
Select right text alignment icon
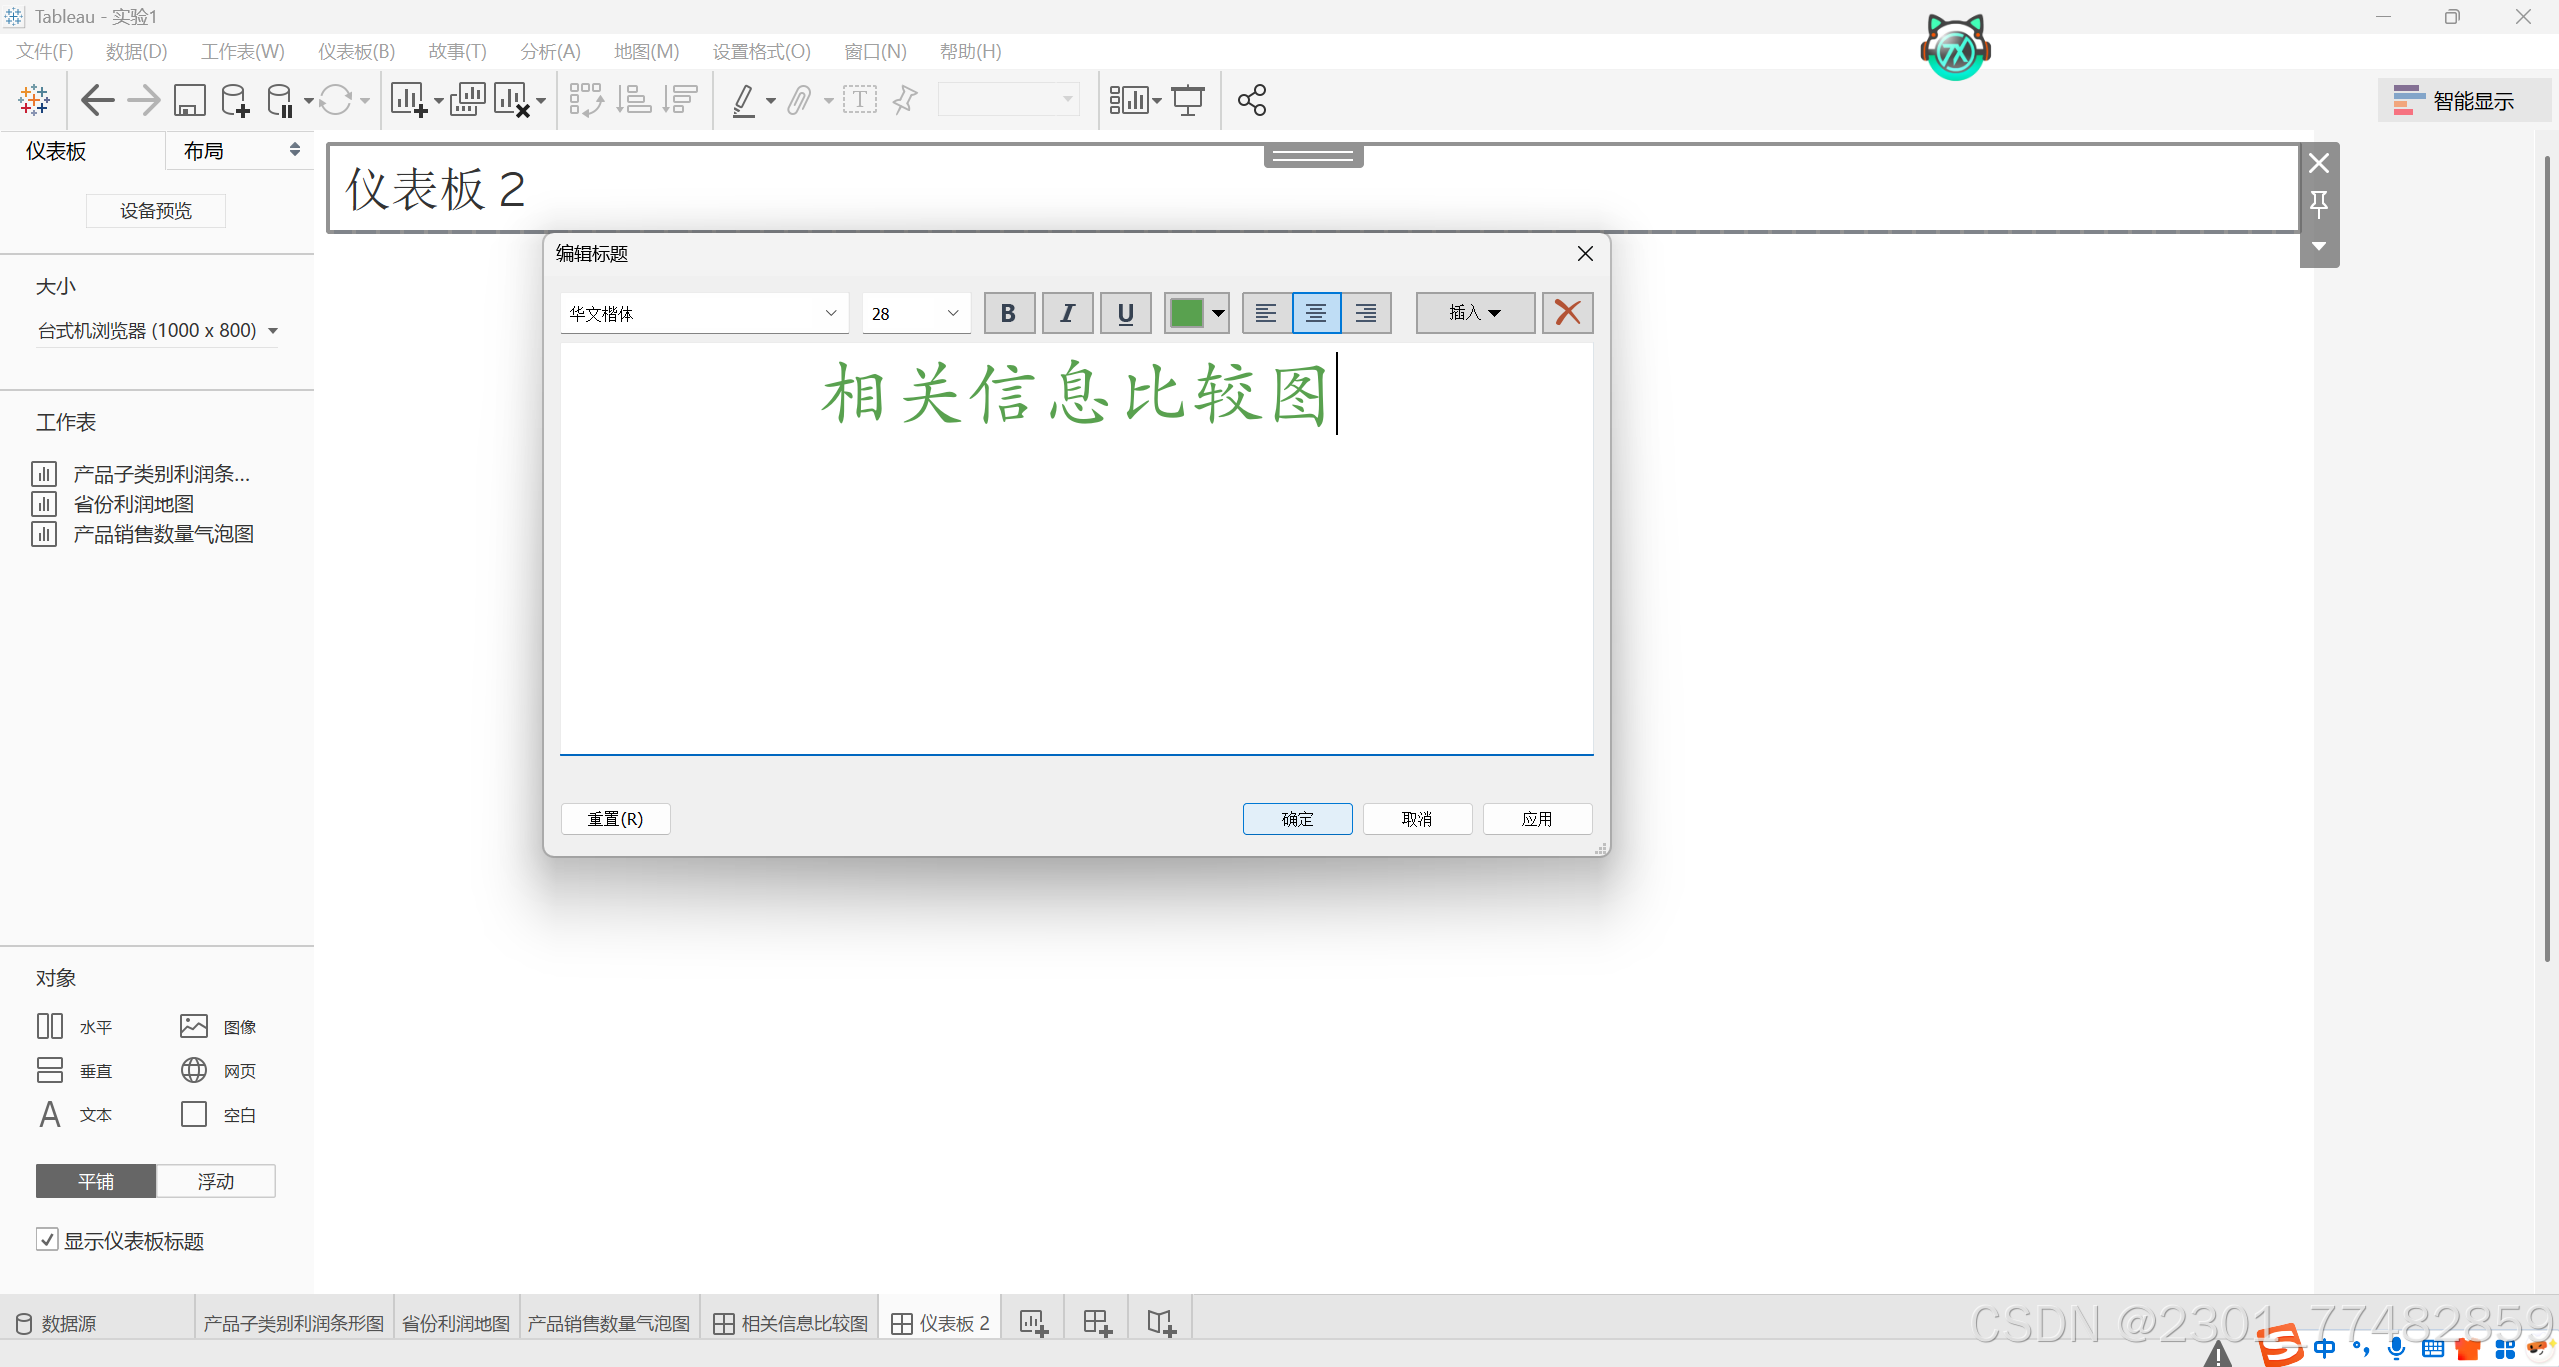(1366, 313)
